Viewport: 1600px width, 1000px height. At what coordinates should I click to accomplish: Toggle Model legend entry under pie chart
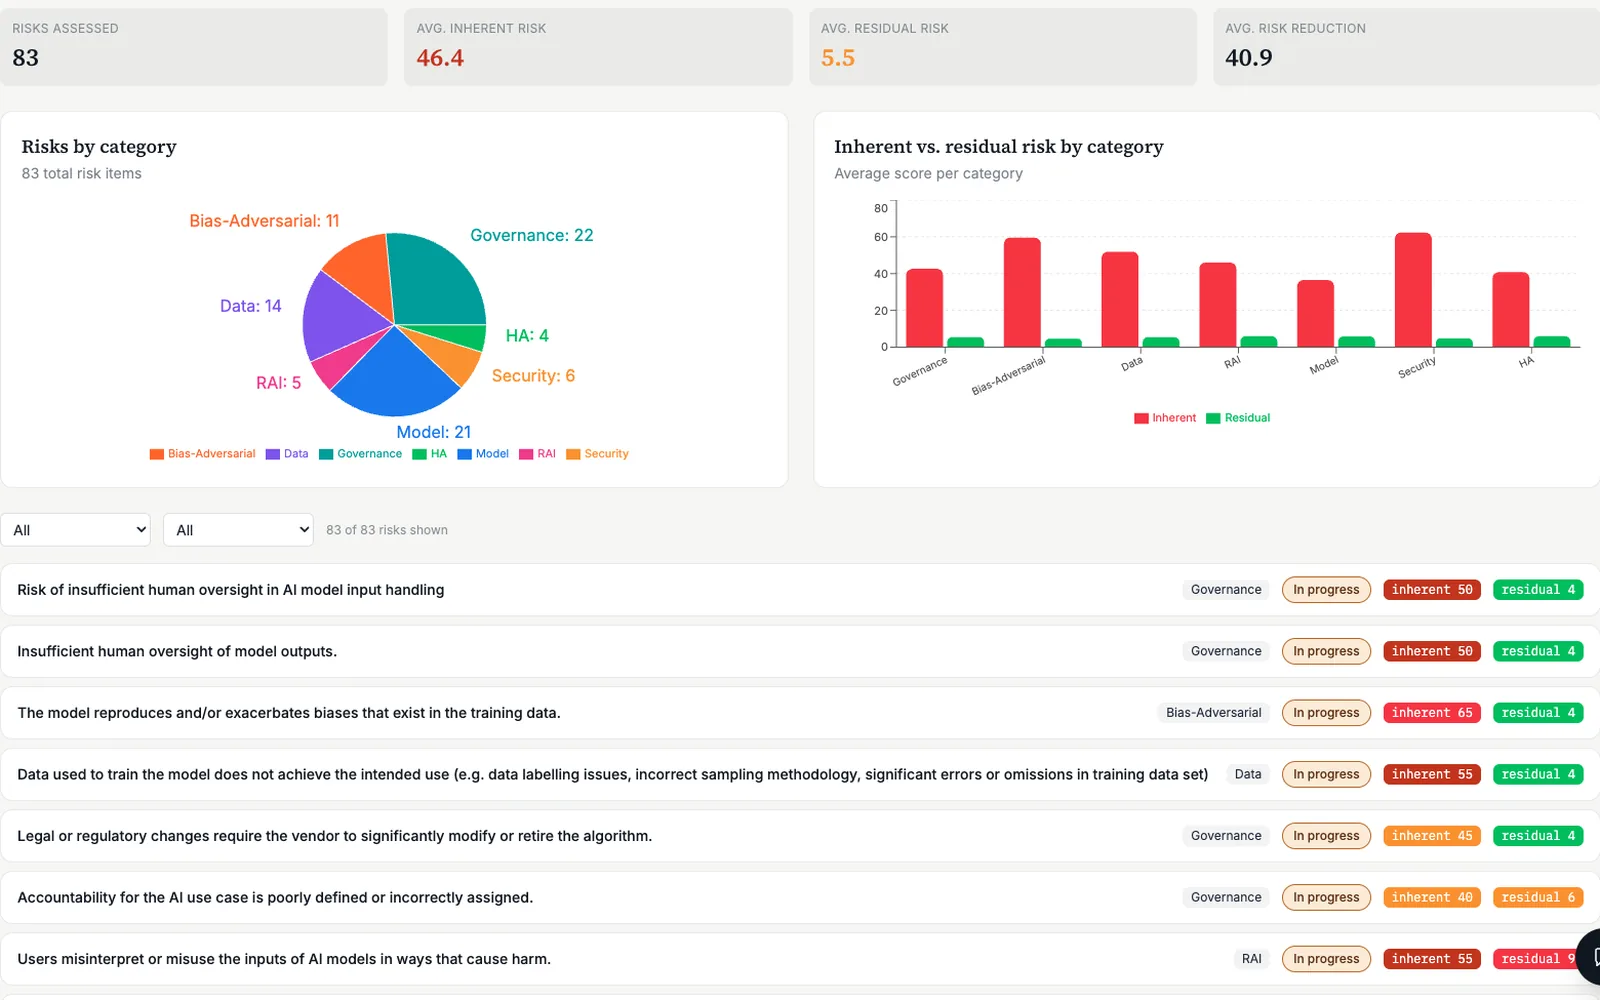(x=483, y=454)
